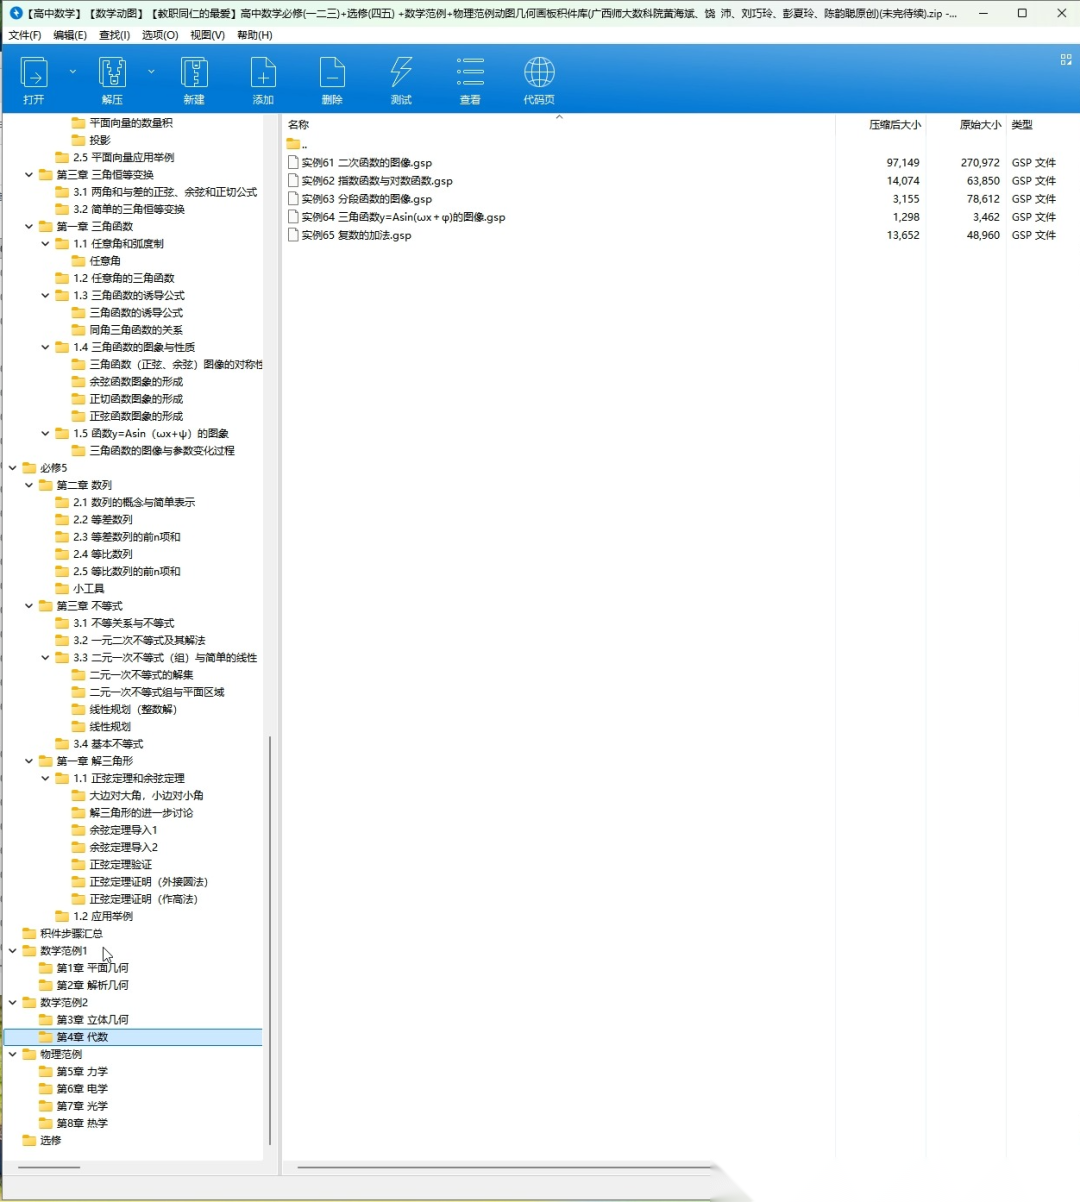
Task: Open the dropdown arrow next to 解压
Action: click(x=151, y=72)
